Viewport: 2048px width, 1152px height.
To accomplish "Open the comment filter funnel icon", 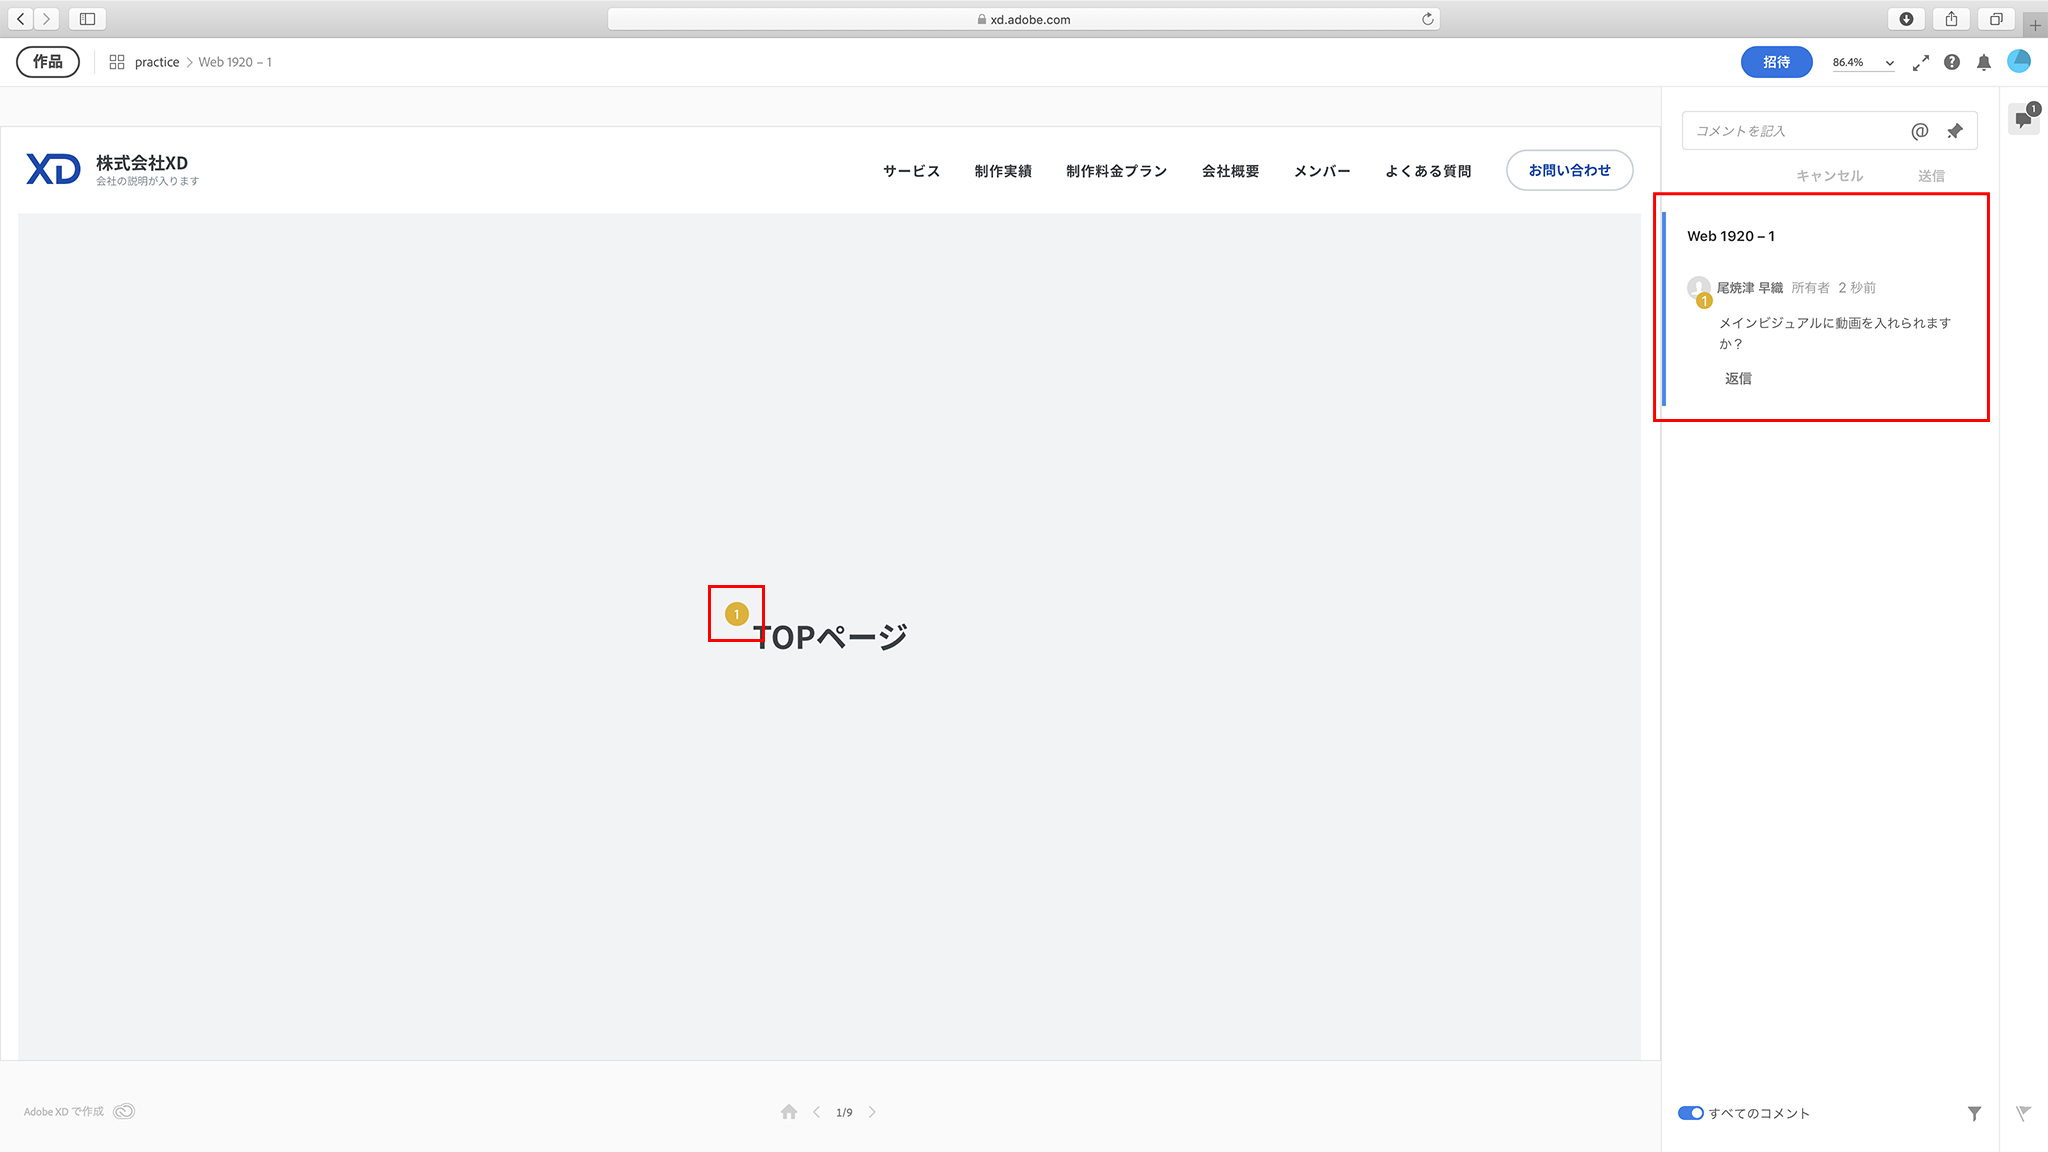I will point(1974,1113).
